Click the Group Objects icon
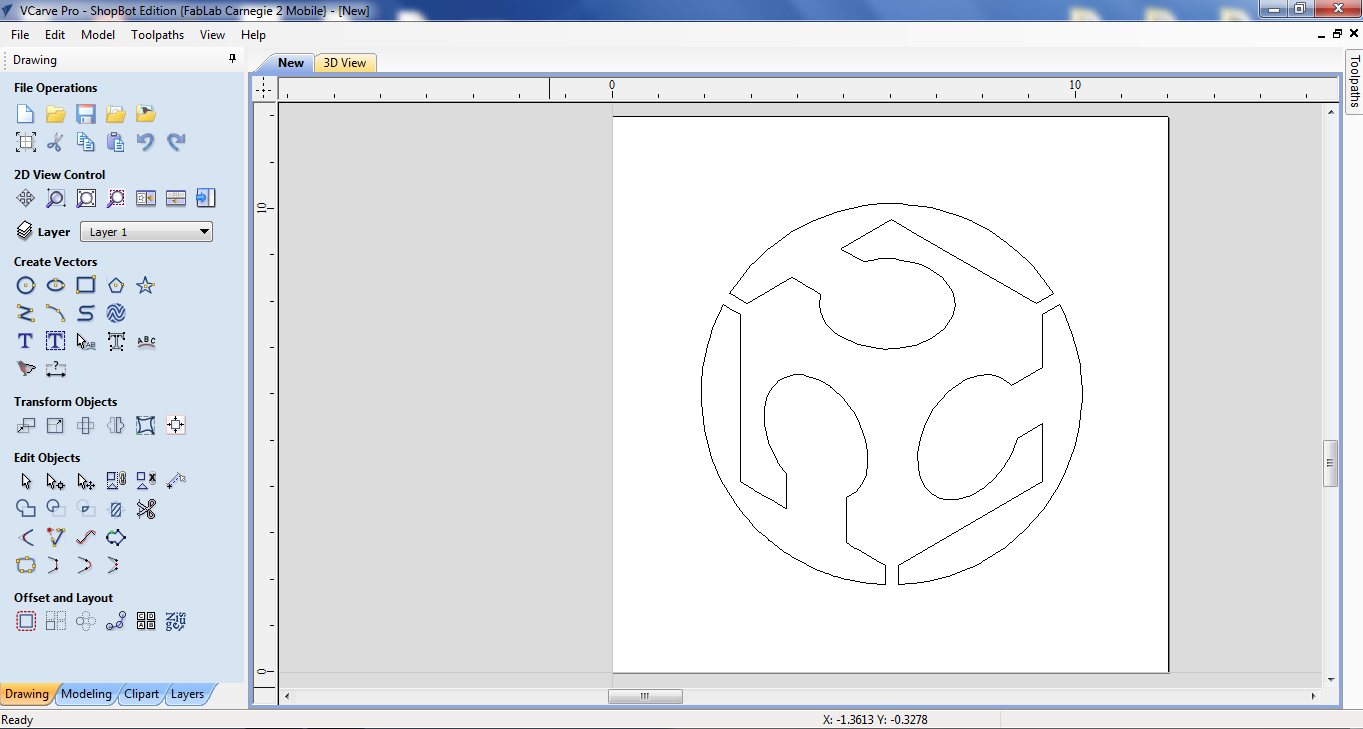 click(x=116, y=482)
